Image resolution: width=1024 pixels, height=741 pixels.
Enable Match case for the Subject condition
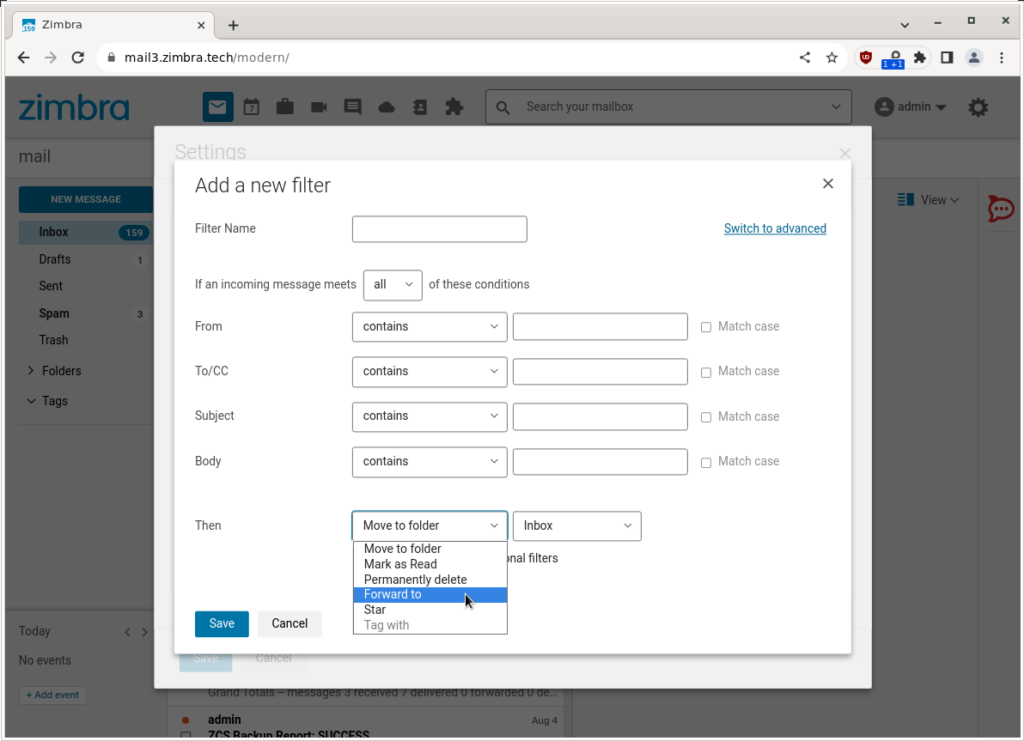coord(704,416)
